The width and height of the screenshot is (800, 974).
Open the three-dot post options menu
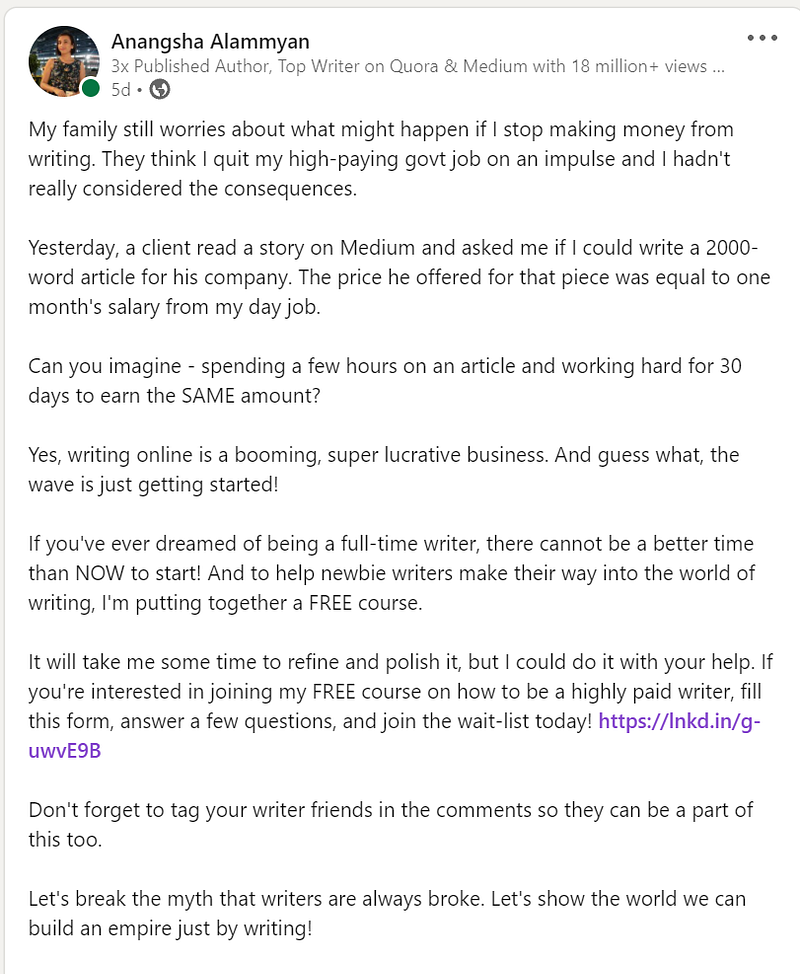click(761, 39)
